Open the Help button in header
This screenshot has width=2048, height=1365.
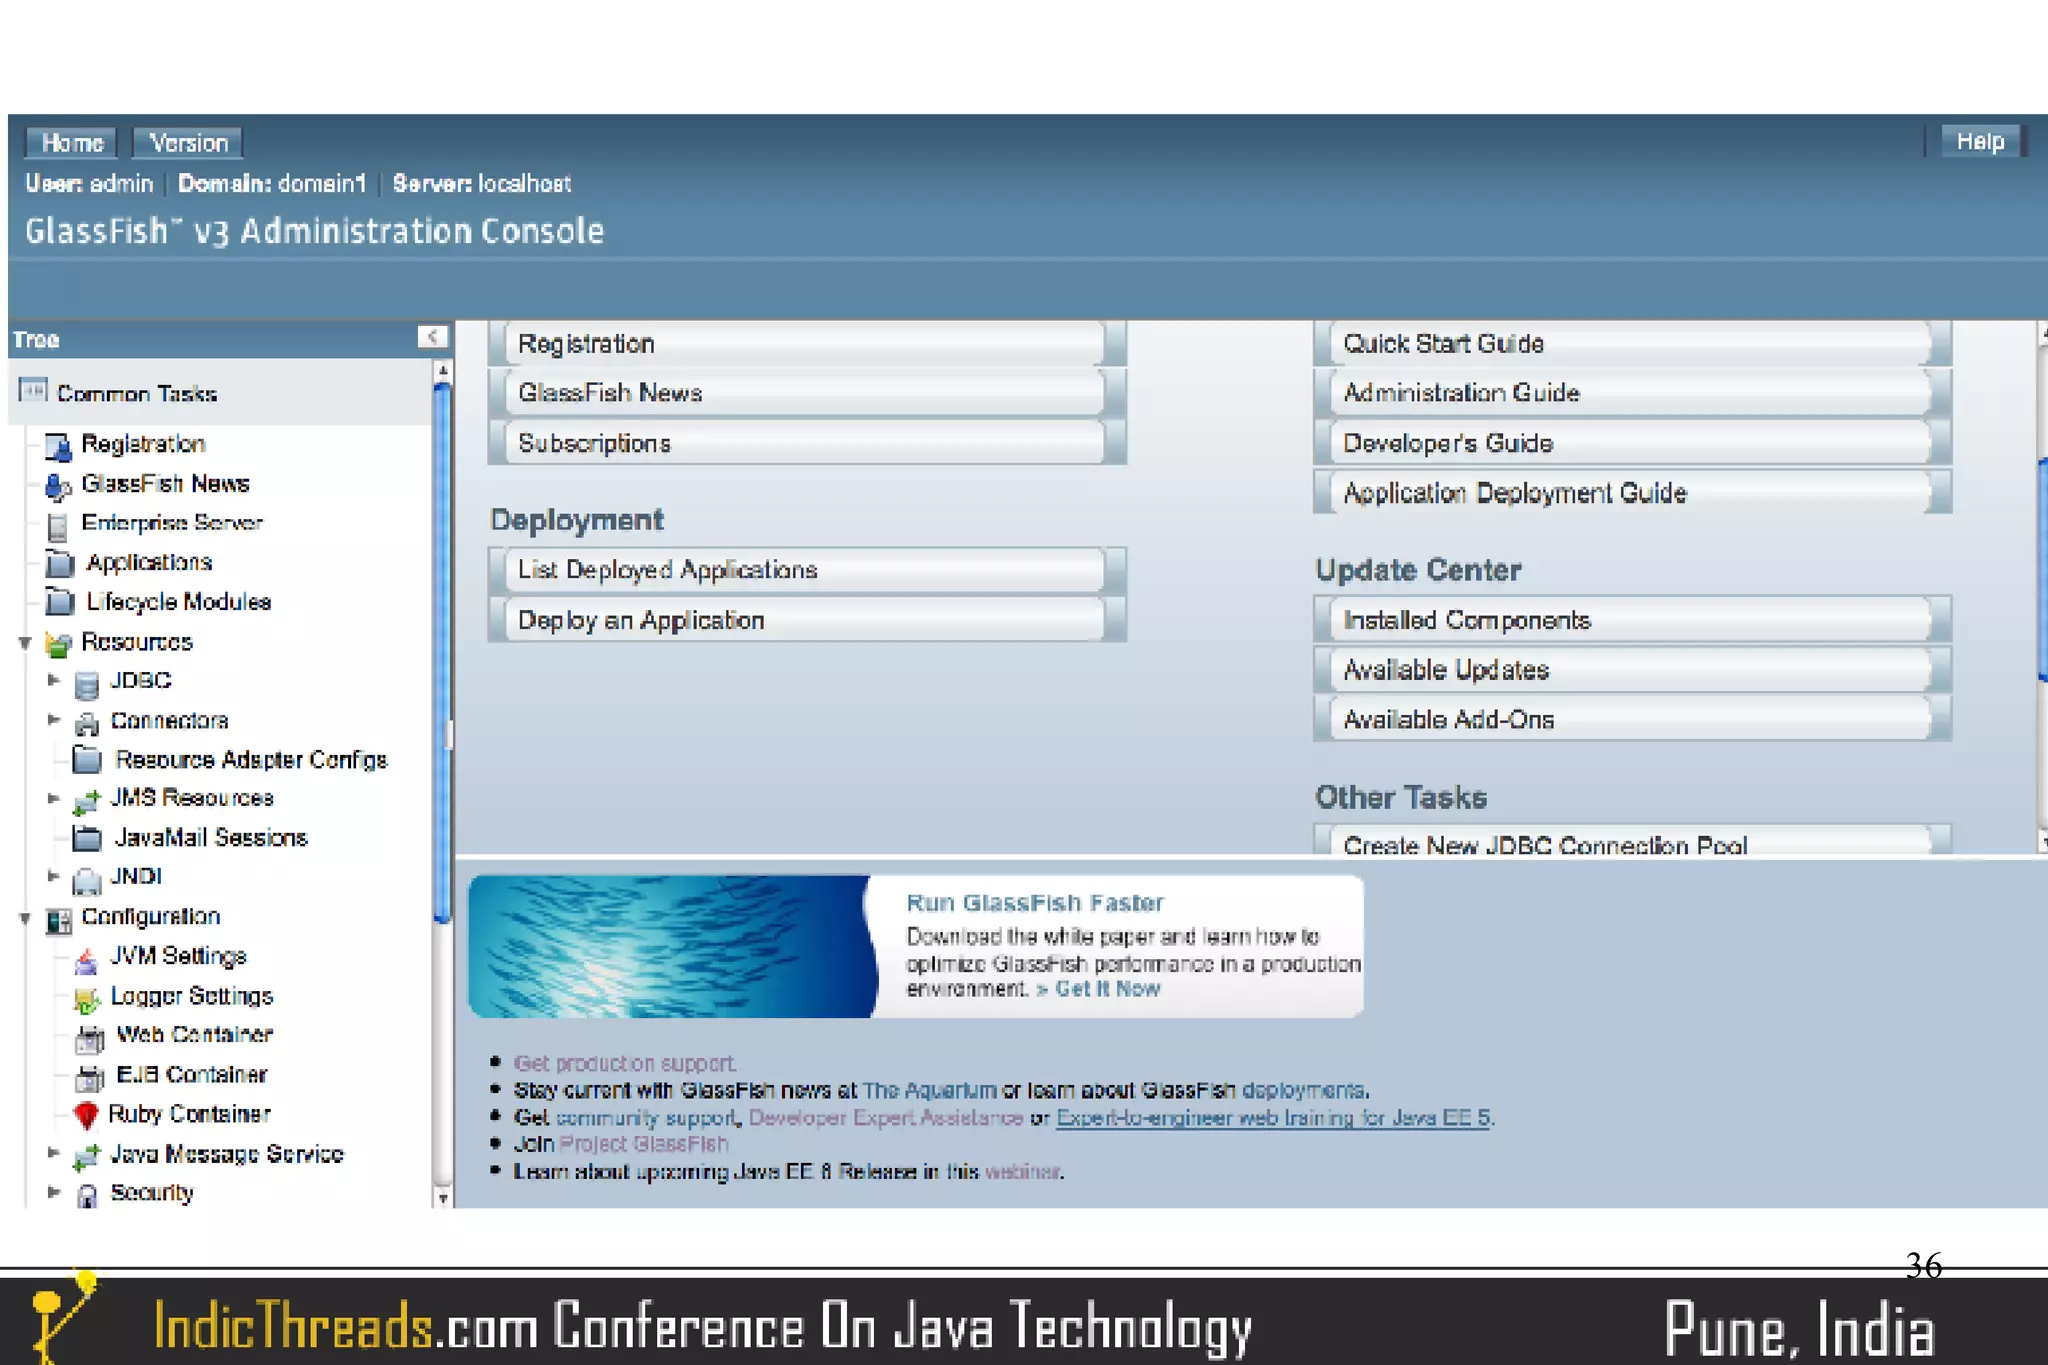[1979, 142]
